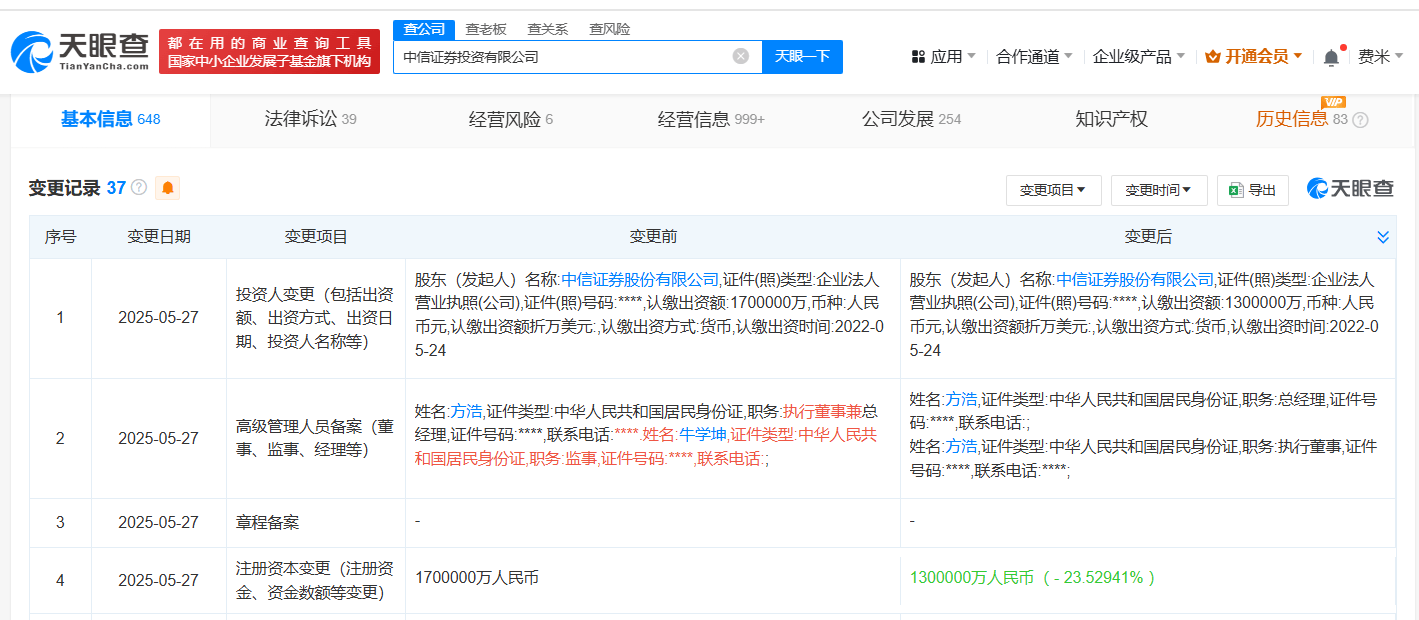The image size is (1419, 620).
Task: Select the 查老板 search tab
Action: coord(486,29)
